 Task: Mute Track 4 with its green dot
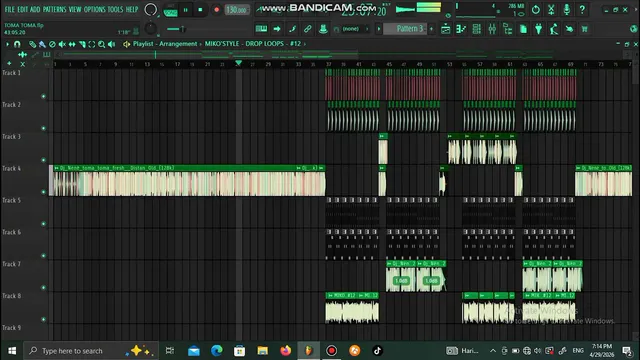44,192
